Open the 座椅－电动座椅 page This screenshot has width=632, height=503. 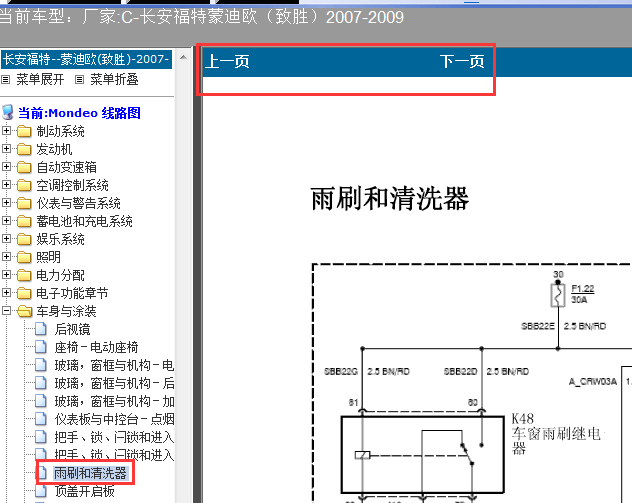point(96,347)
